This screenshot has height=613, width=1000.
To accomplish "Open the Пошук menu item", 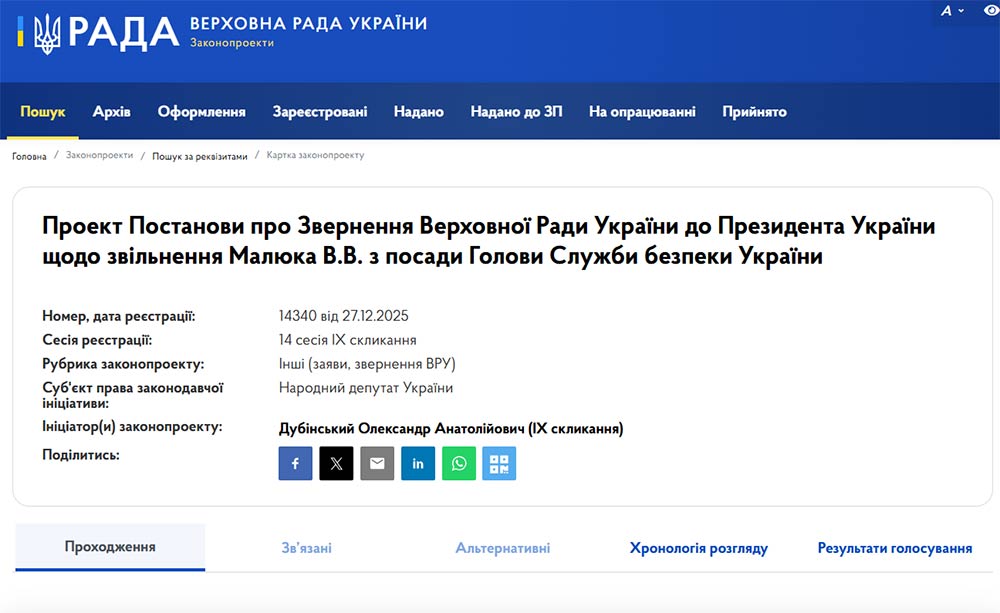I will click(x=43, y=112).
